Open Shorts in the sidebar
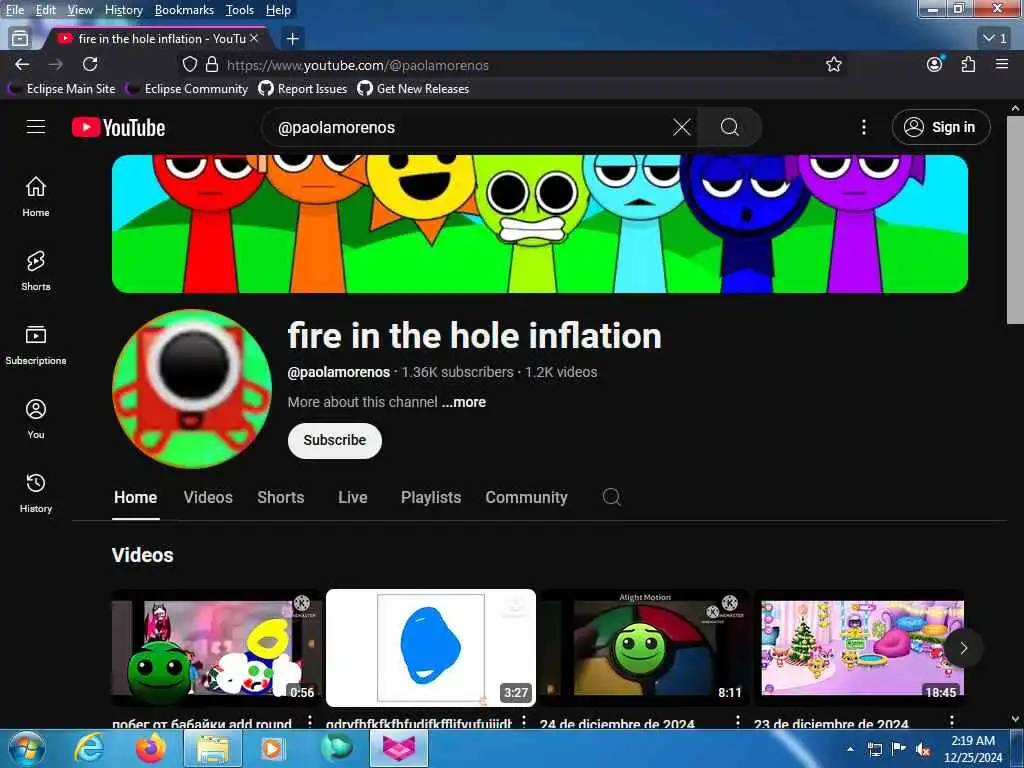The image size is (1024, 768). pyautogui.click(x=36, y=270)
